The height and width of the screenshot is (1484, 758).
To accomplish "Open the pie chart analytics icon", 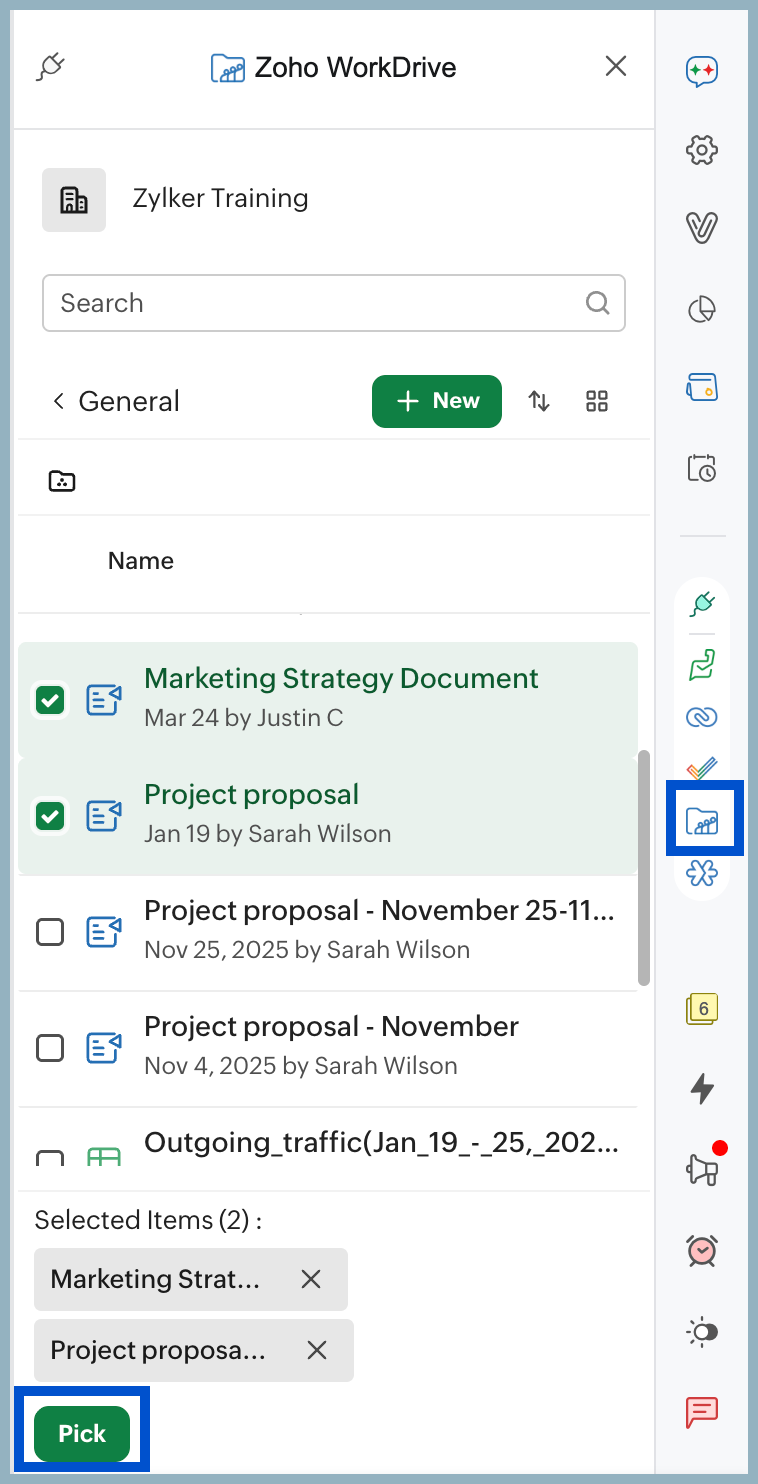I will tap(702, 309).
